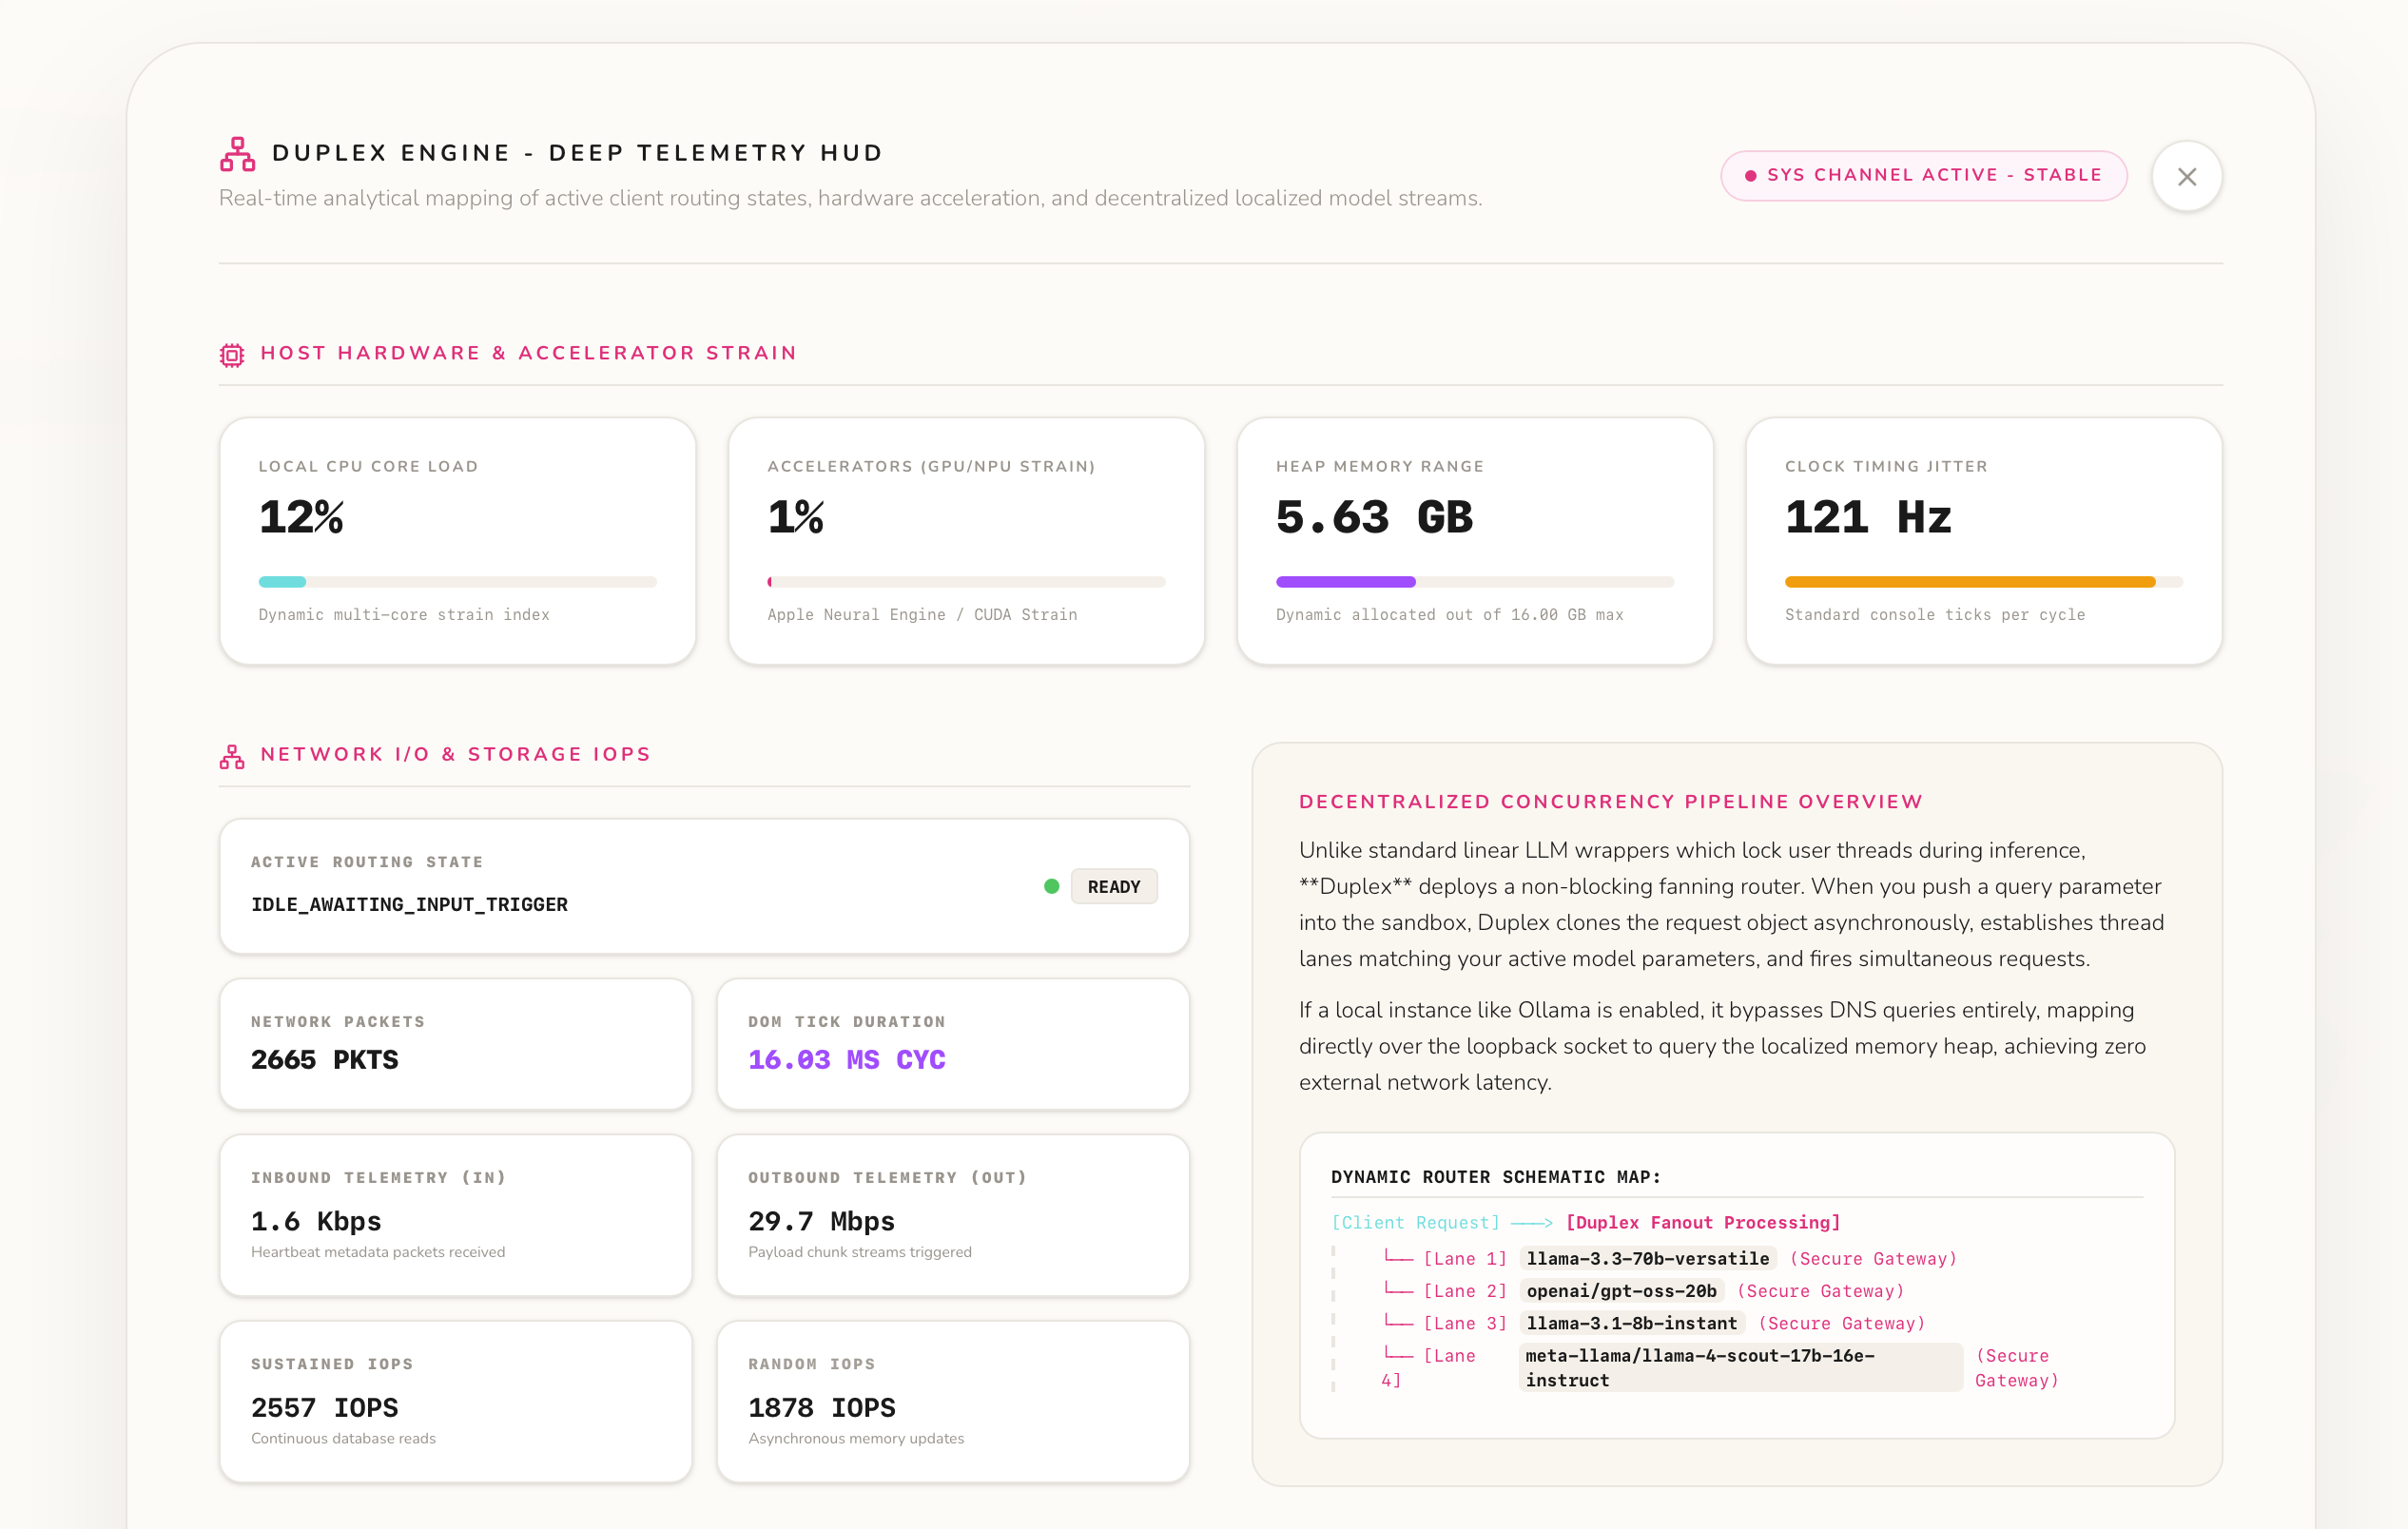2408x1529 pixels.
Task: Close the Deep Telemetry HUD panel
Action: tap(2186, 177)
